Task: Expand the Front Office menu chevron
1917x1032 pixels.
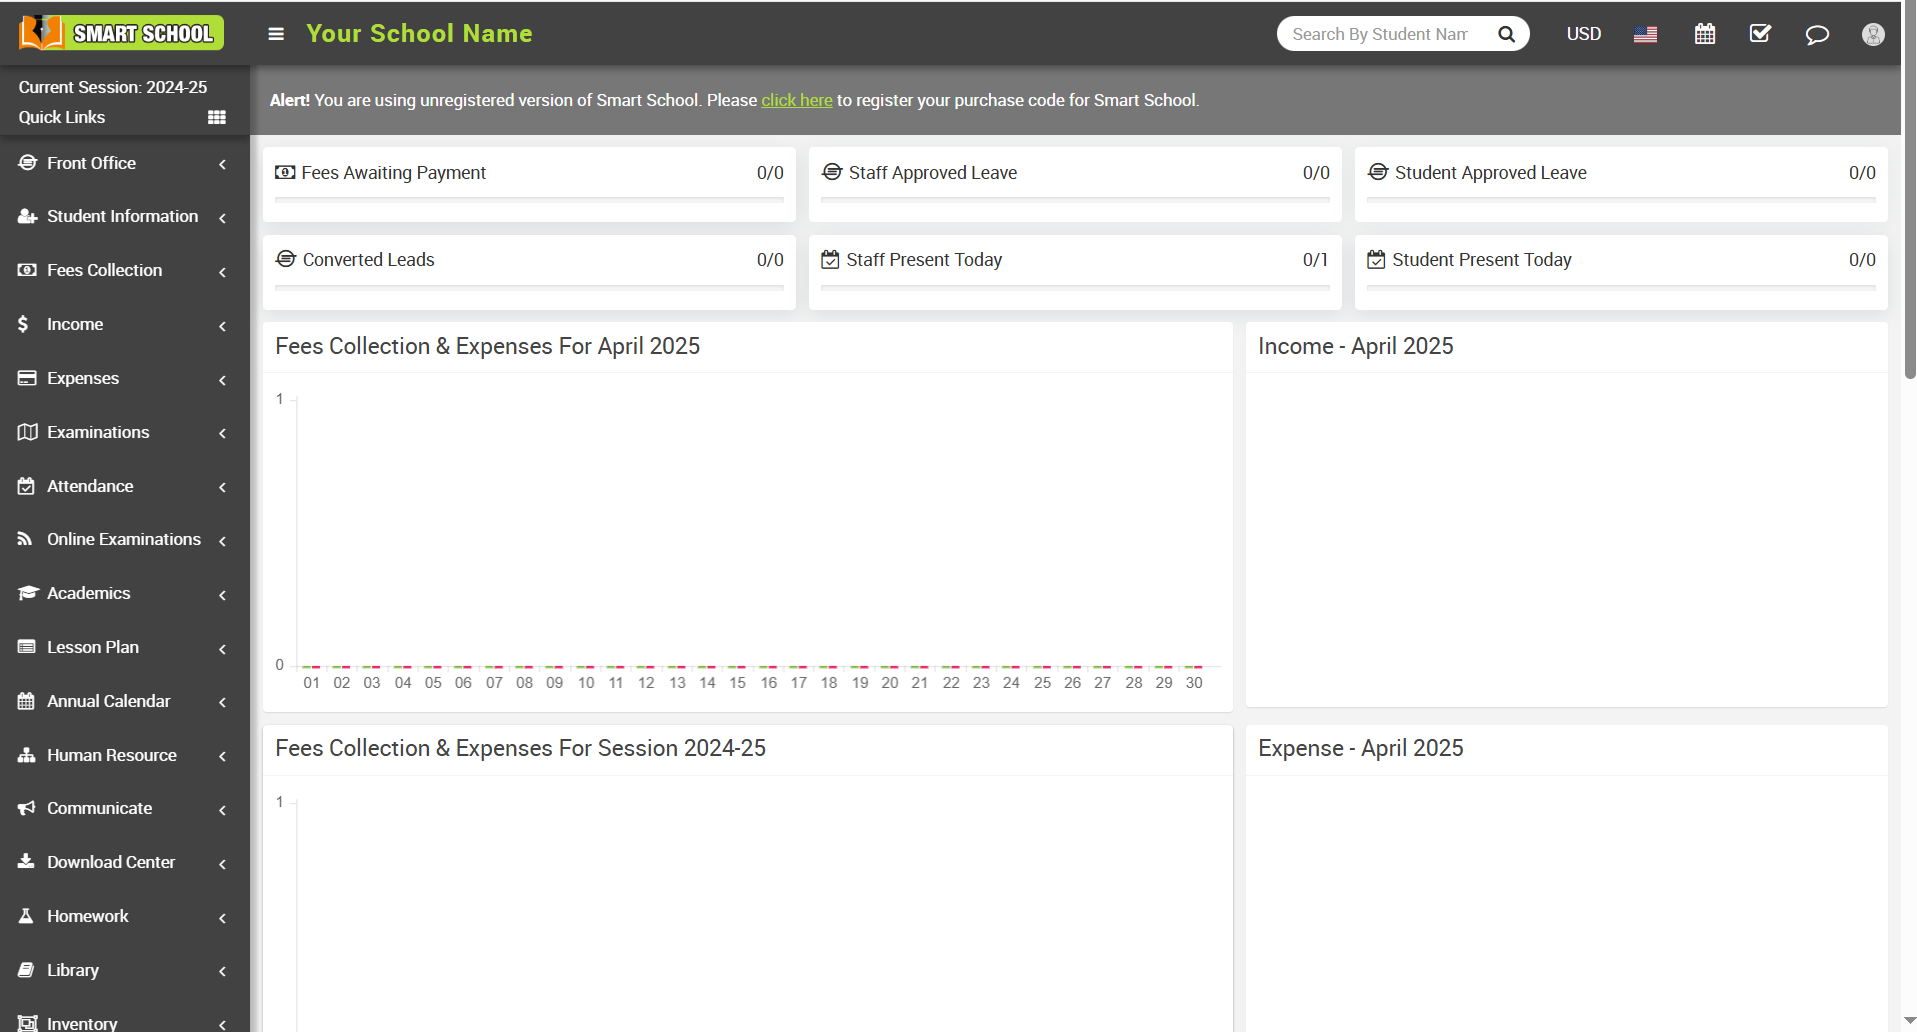Action: point(222,164)
